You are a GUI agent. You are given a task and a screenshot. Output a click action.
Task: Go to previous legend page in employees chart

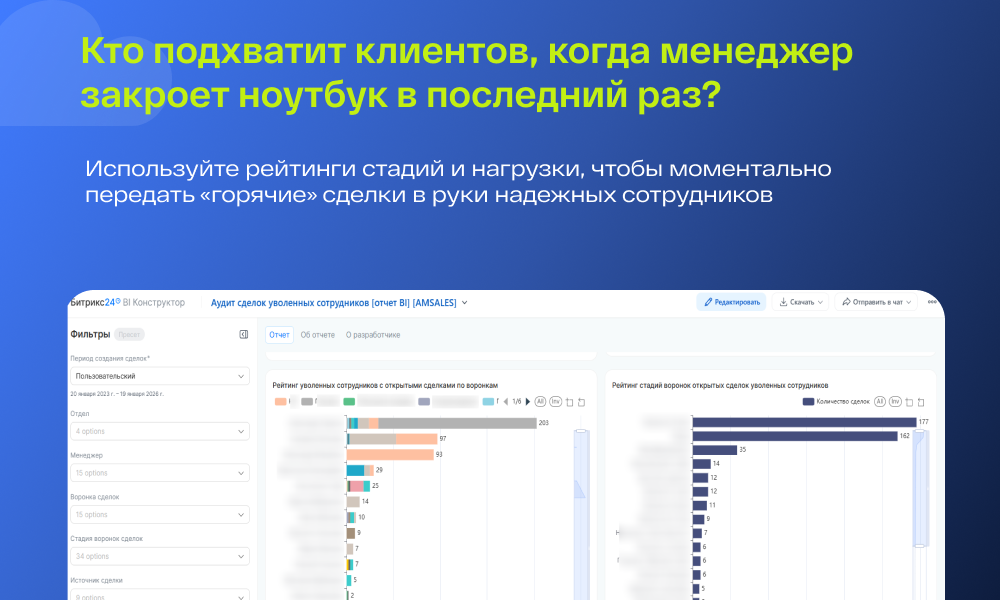(506, 402)
